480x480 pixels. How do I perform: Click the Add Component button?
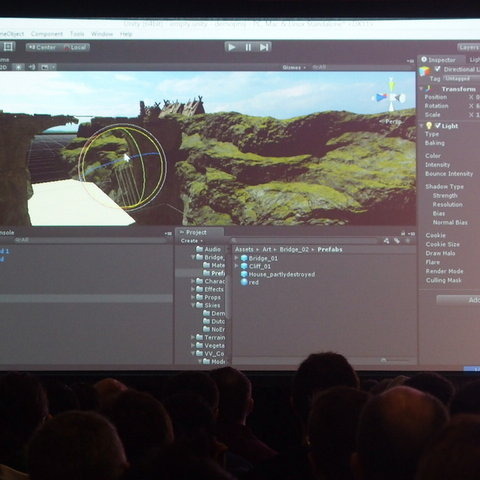[x=459, y=300]
